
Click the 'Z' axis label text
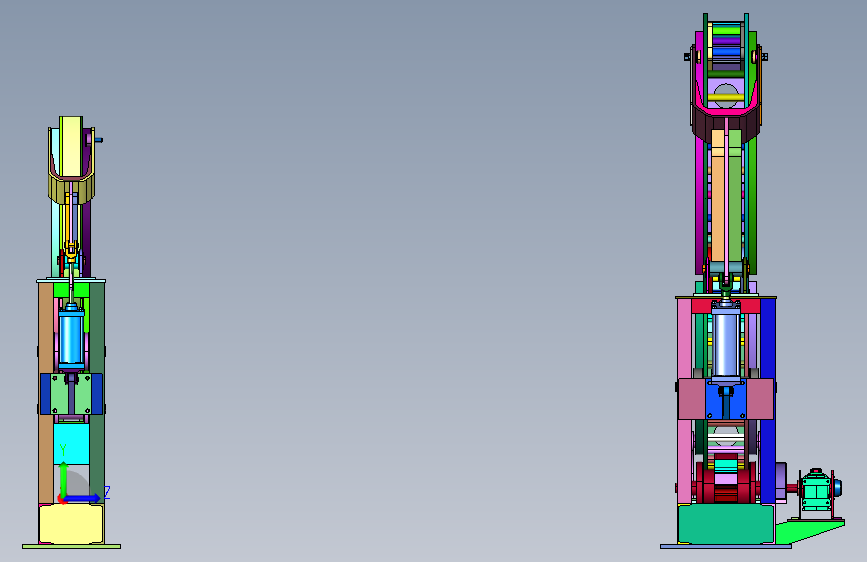tap(107, 492)
